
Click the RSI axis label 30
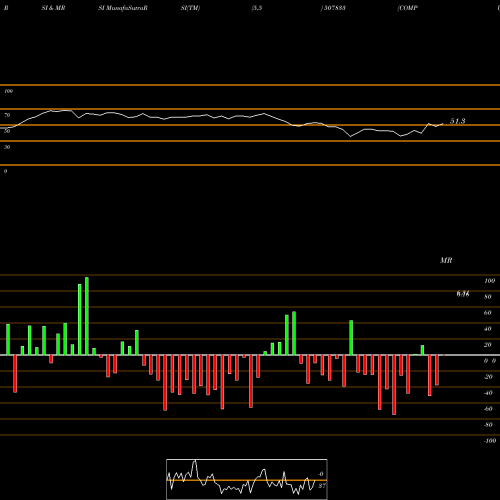coord(7,147)
